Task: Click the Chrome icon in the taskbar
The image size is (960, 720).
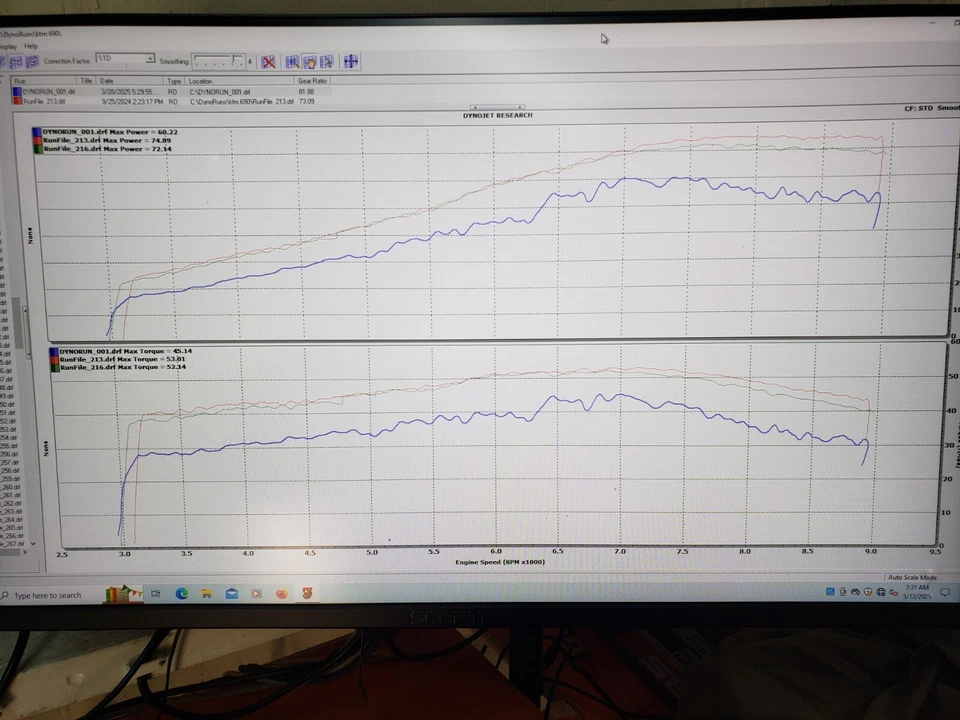Action: (x=181, y=594)
